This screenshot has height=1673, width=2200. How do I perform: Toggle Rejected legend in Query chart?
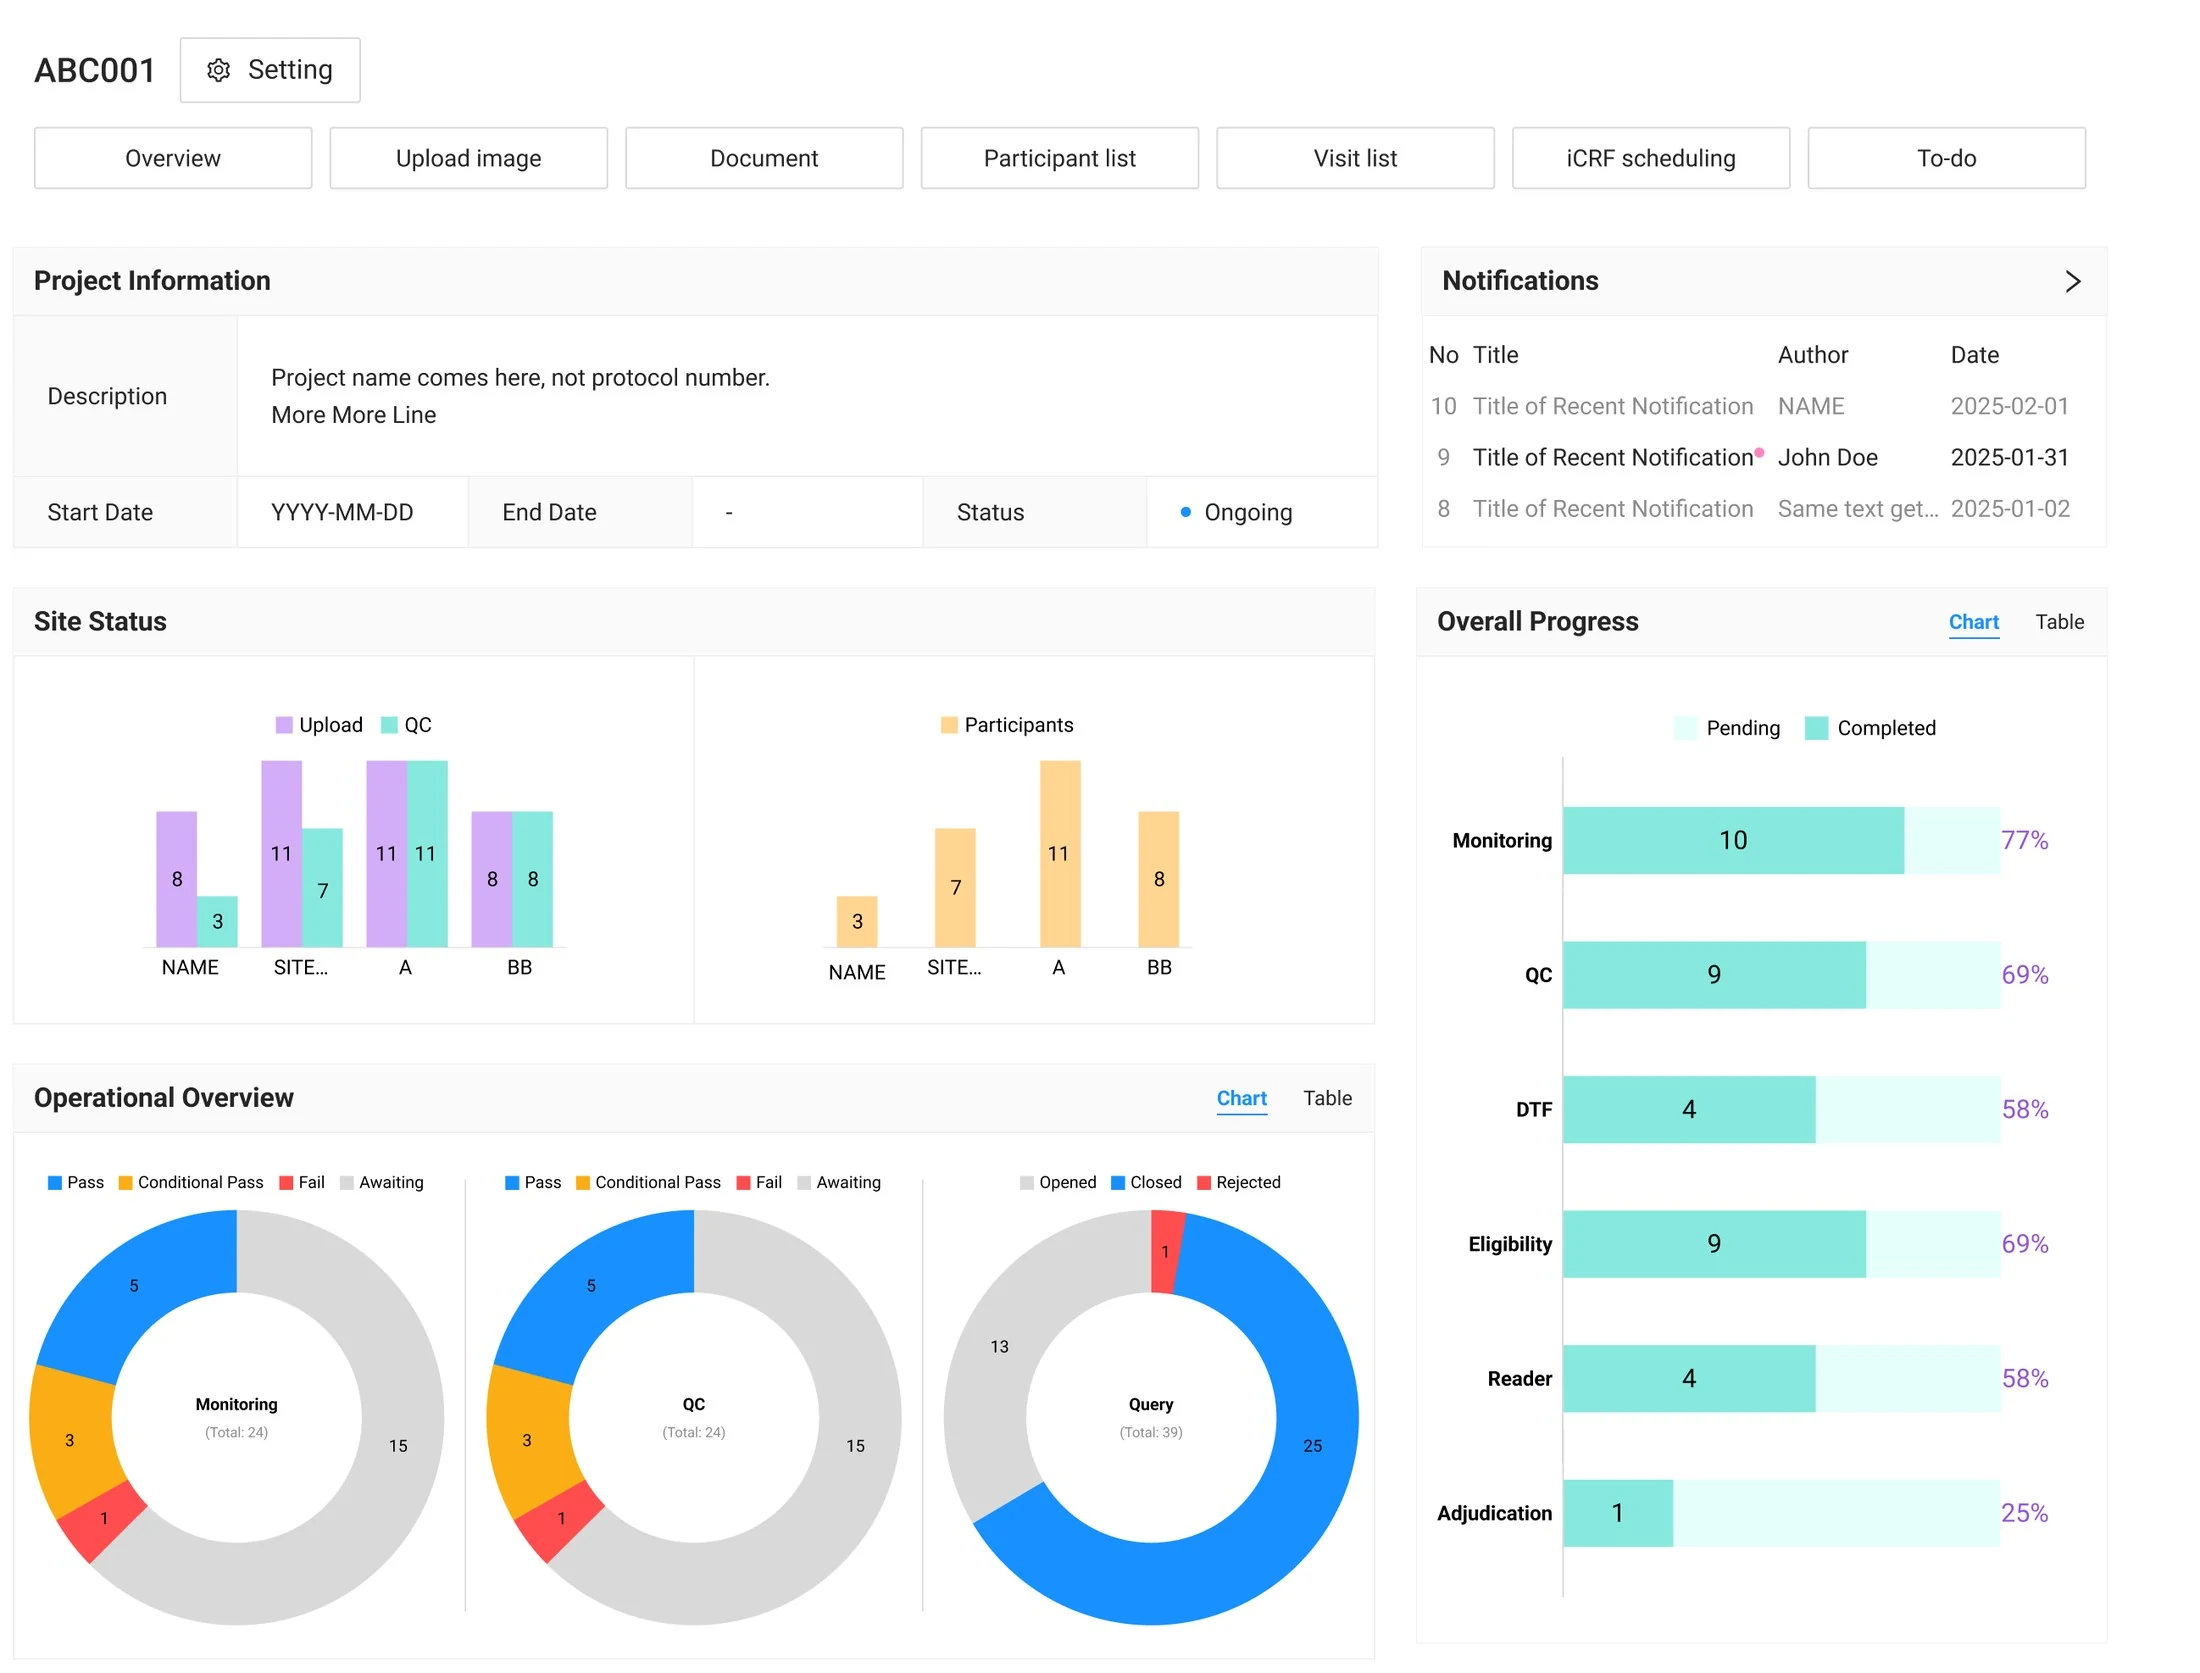[1238, 1182]
